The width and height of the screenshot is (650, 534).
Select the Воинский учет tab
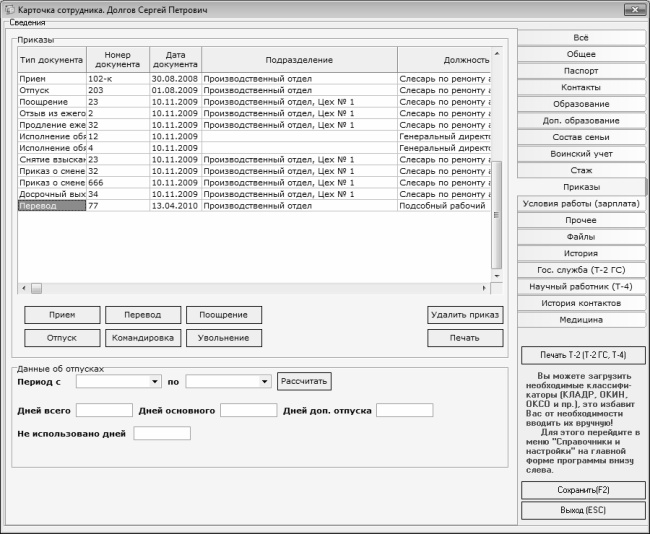coord(581,154)
